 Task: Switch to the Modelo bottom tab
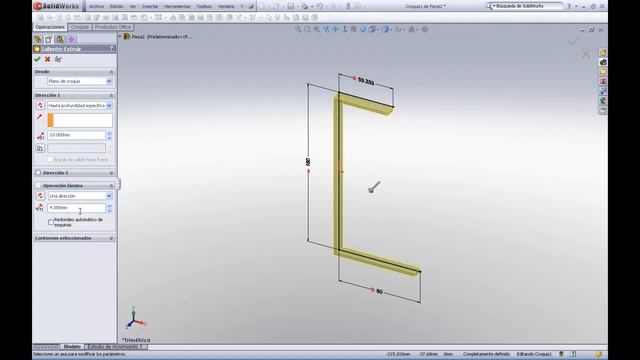[72, 347]
